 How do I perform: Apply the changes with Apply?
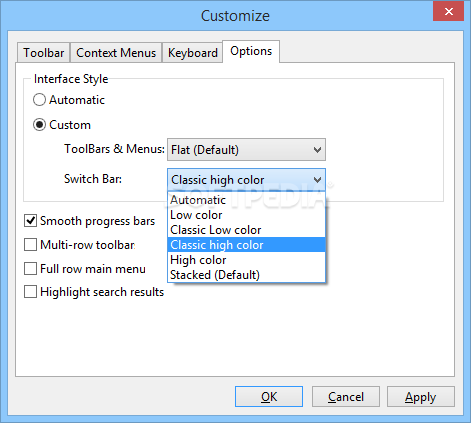421,397
